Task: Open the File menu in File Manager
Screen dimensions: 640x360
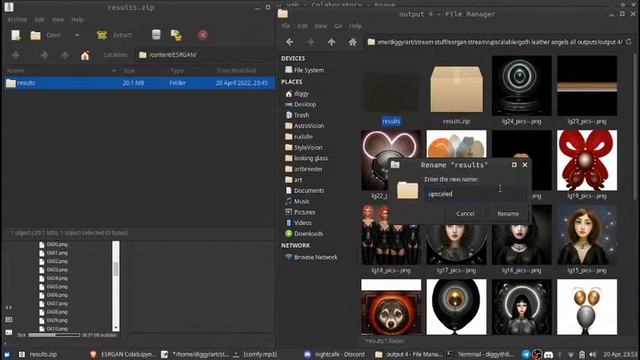Action: 286,26
